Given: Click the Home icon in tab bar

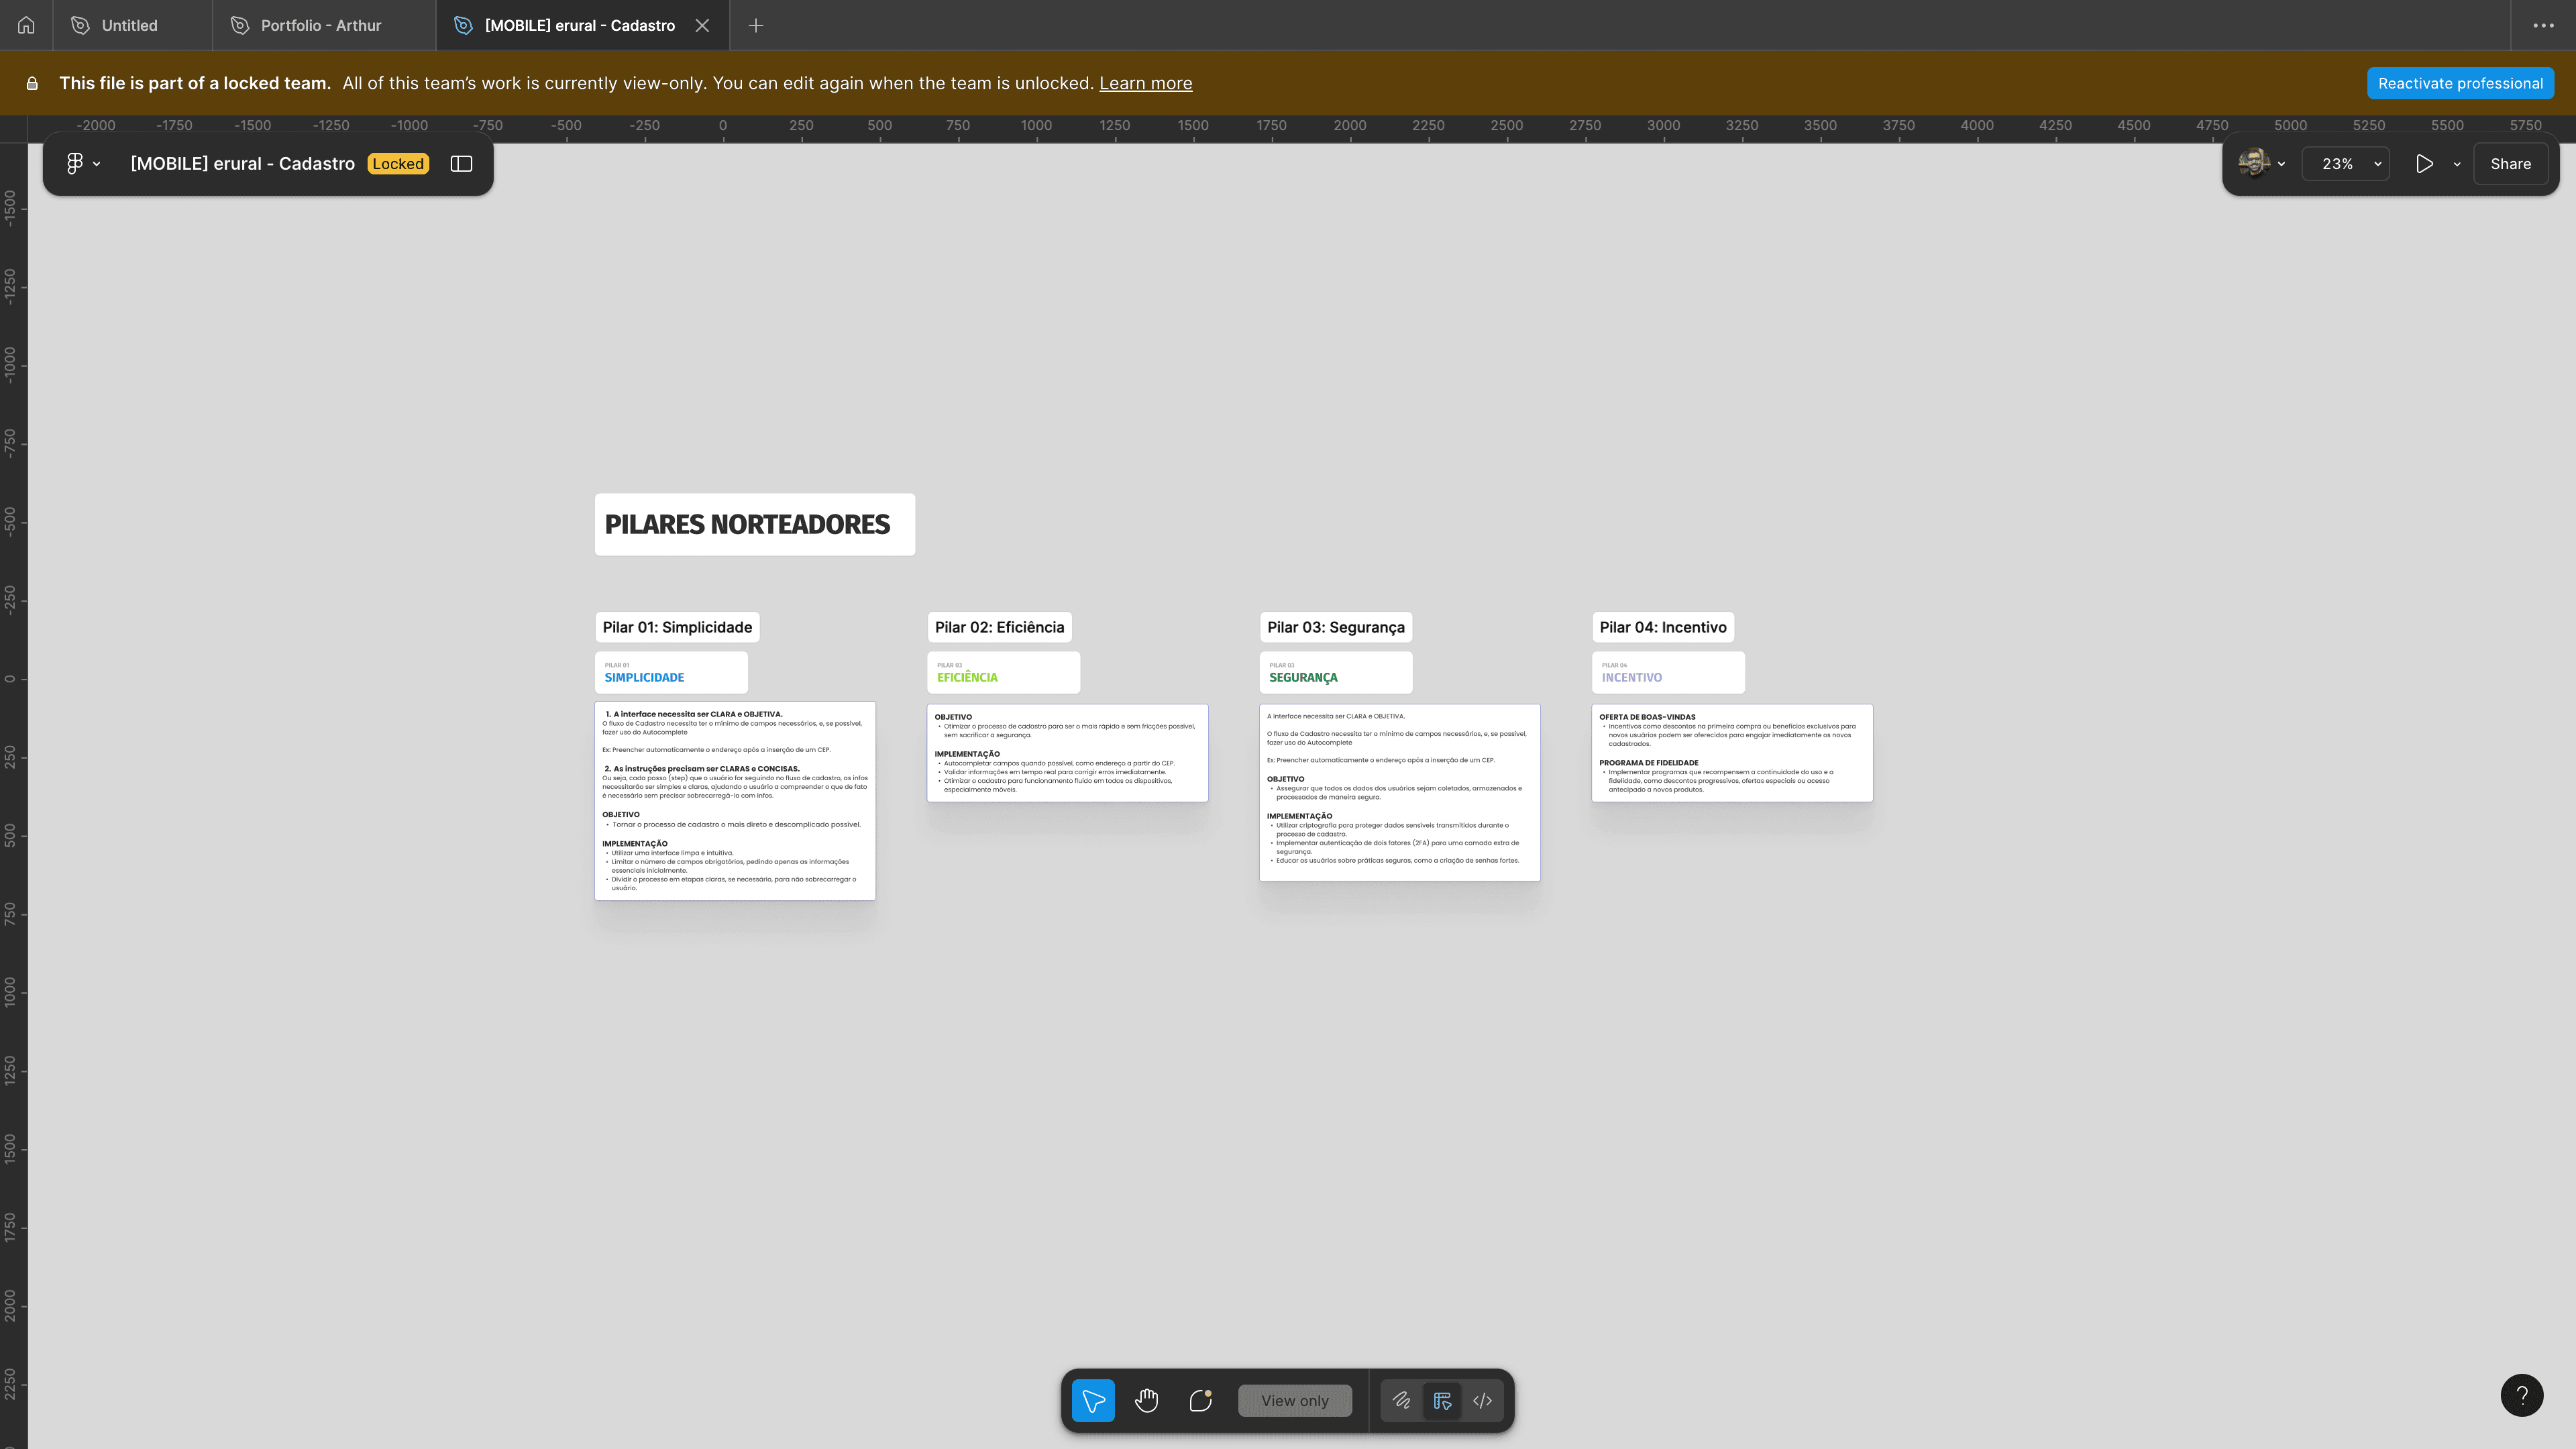Looking at the screenshot, I should 26,25.
